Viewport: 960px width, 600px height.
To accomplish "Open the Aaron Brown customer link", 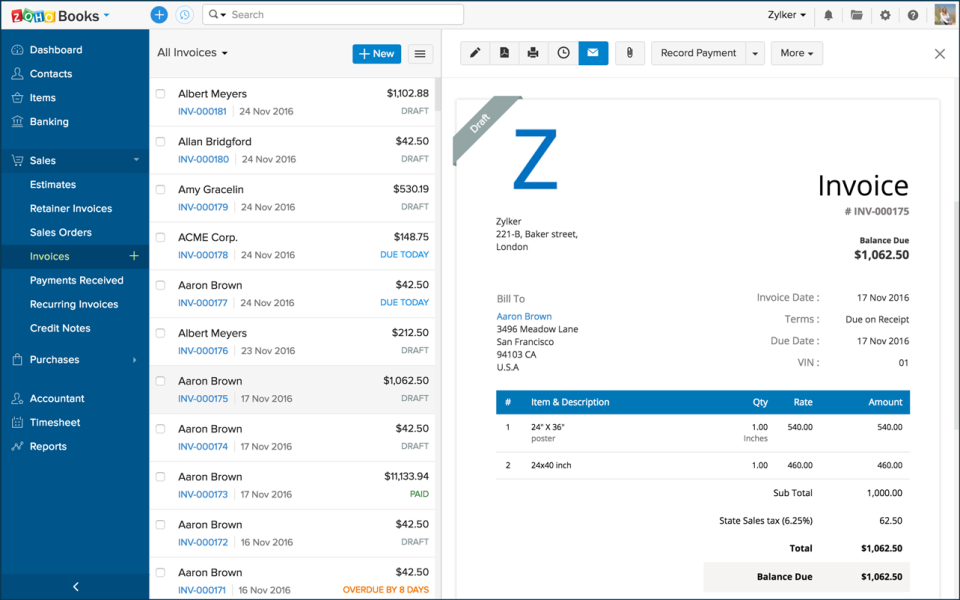I will coord(524,316).
